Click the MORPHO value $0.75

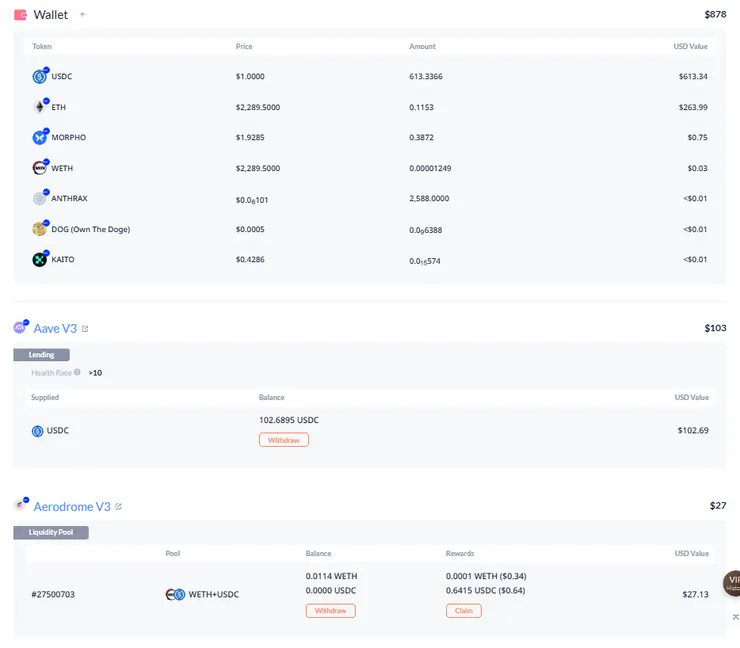(x=697, y=137)
